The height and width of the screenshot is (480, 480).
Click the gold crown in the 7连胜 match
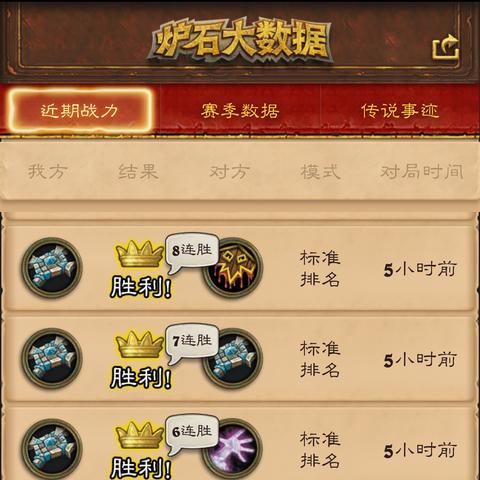tap(139, 344)
